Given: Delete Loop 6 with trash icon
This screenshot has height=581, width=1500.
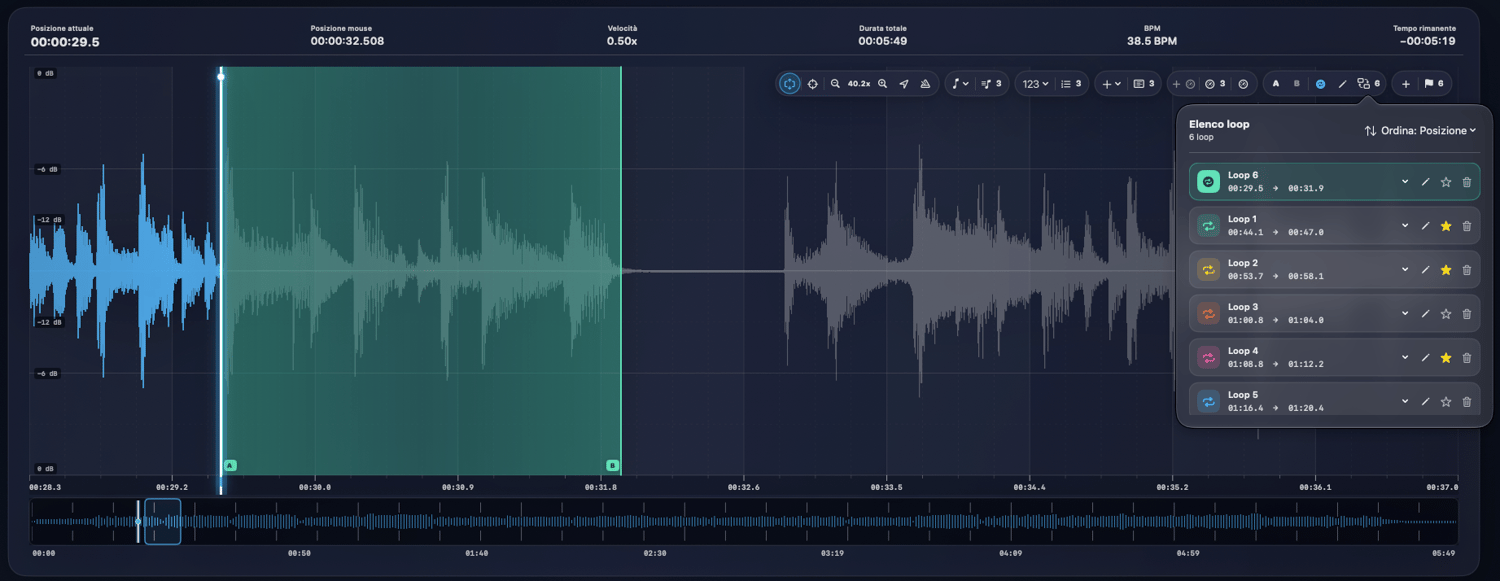Looking at the screenshot, I should click(x=1467, y=182).
